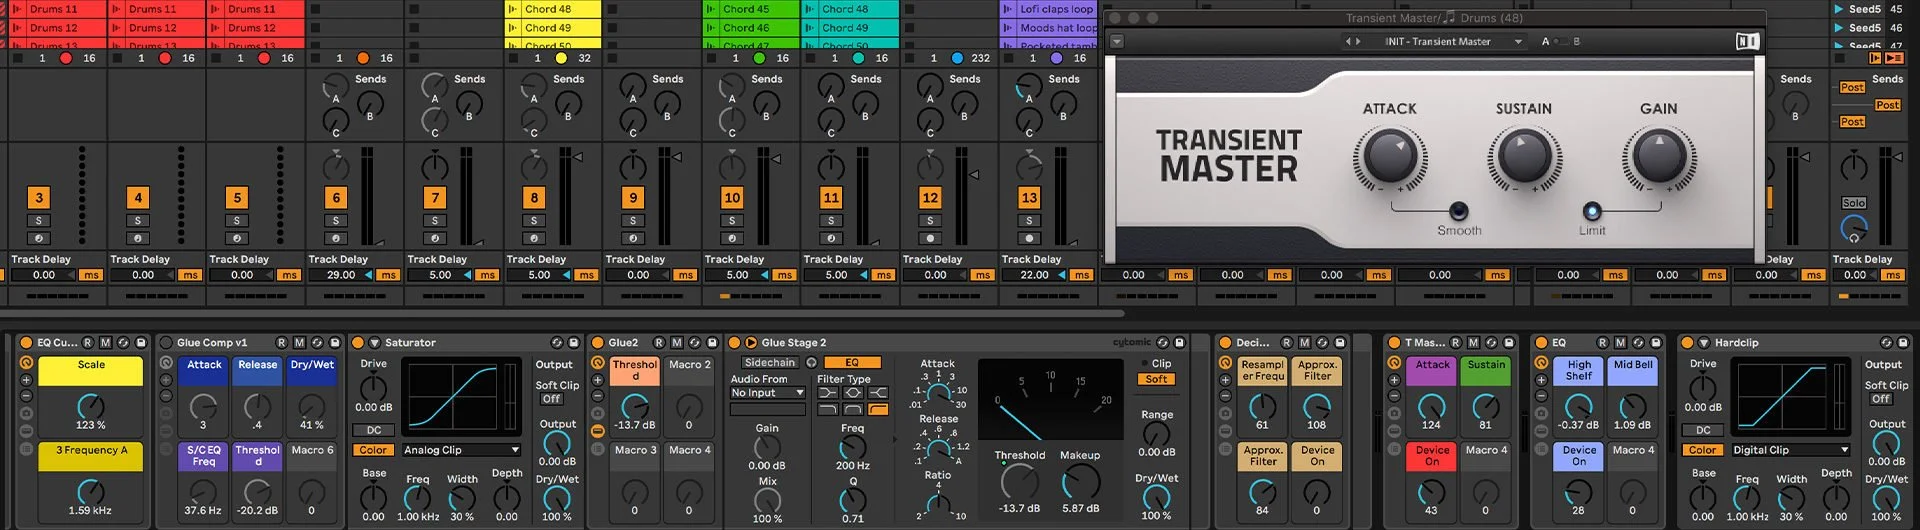The height and width of the screenshot is (530, 1920).
Task: Click the master Solo cue button
Action: [x=1854, y=203]
